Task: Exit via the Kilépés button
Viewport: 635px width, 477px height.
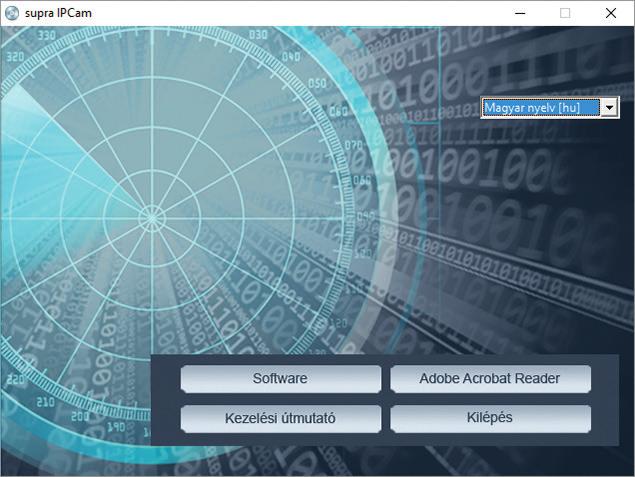Action: click(490, 418)
